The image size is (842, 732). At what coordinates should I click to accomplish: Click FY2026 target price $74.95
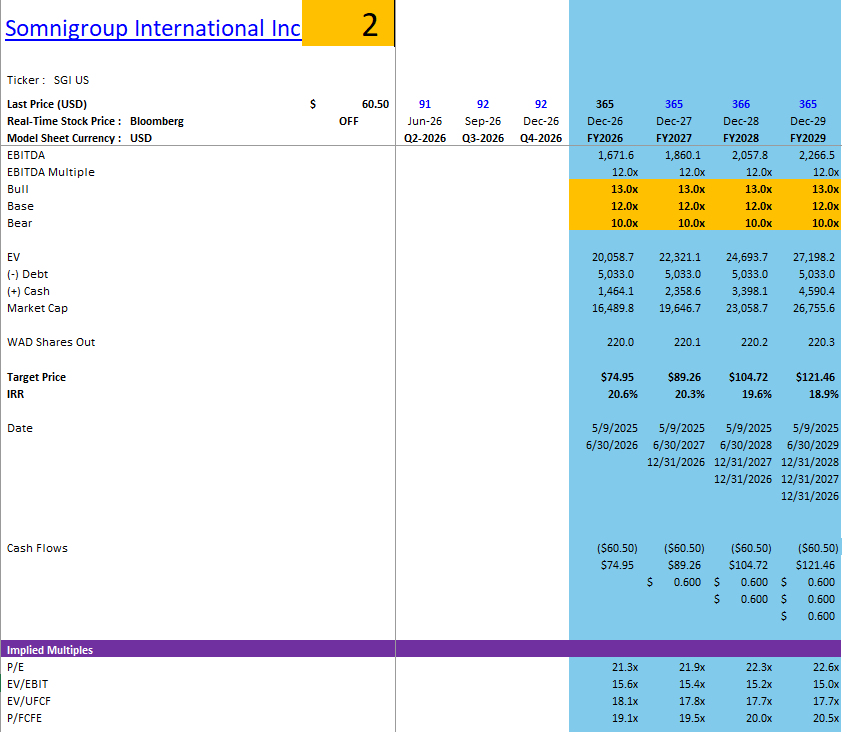click(x=617, y=377)
